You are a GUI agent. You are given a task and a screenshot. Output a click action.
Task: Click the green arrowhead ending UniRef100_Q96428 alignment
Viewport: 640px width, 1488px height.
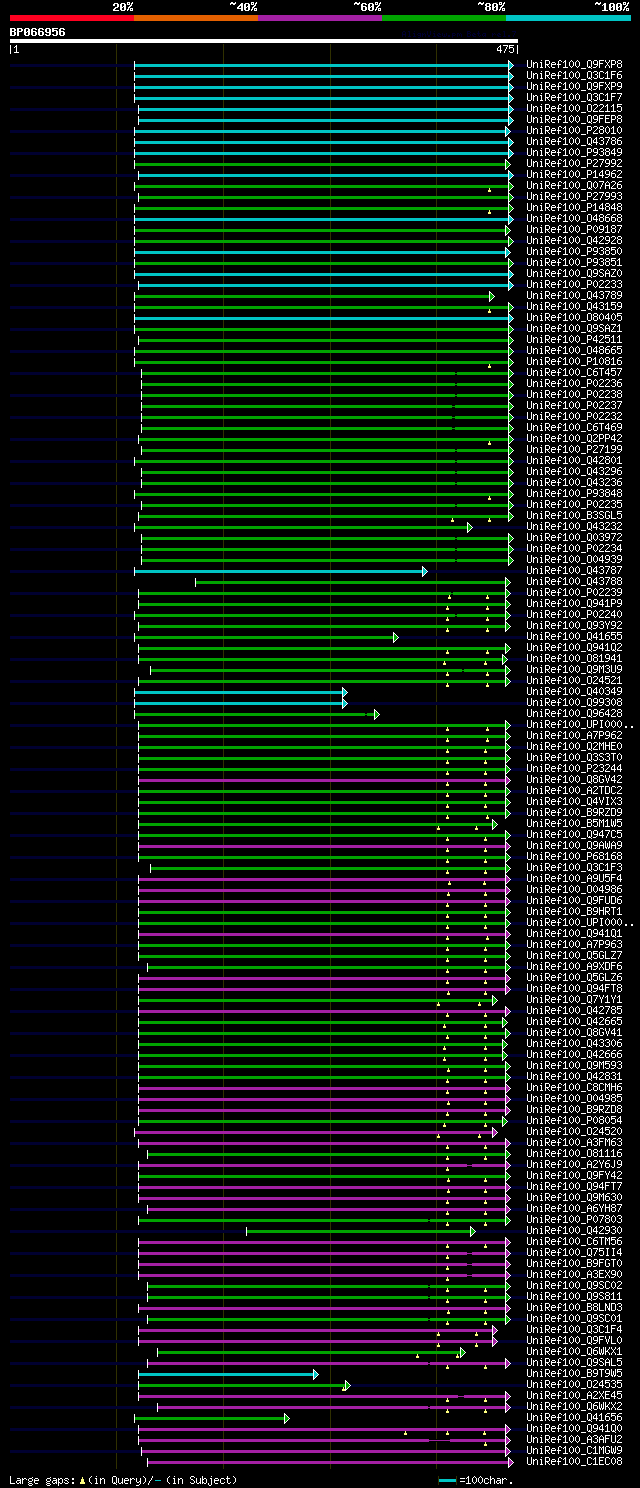pyautogui.click(x=377, y=714)
